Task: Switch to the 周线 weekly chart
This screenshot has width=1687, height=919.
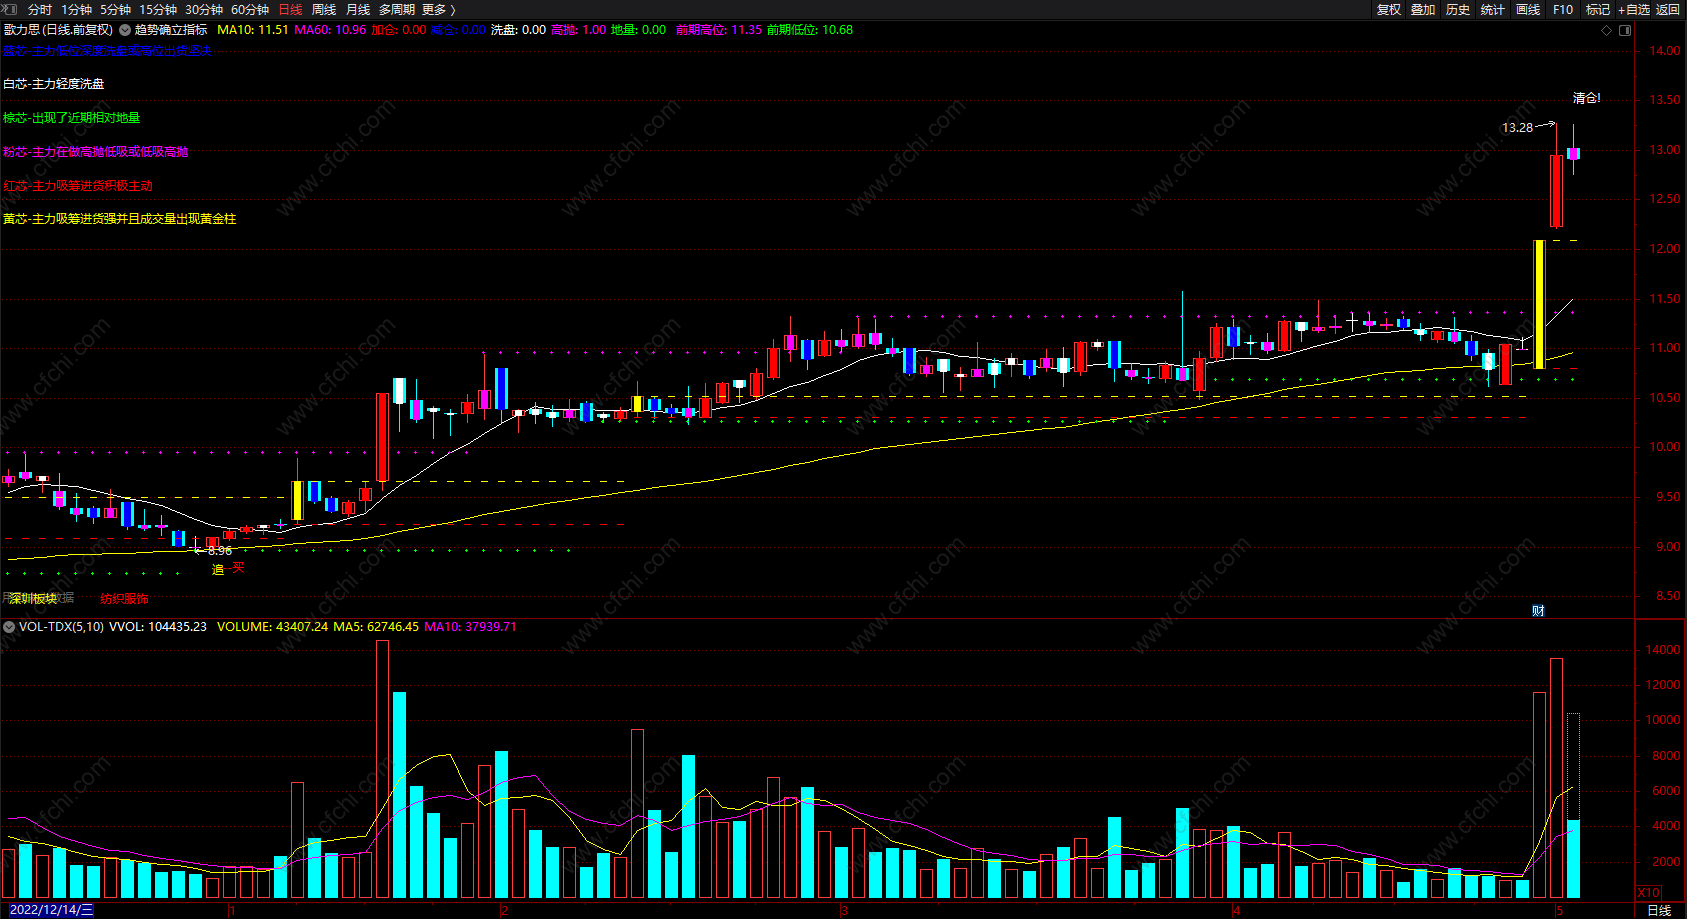Action: [x=324, y=9]
